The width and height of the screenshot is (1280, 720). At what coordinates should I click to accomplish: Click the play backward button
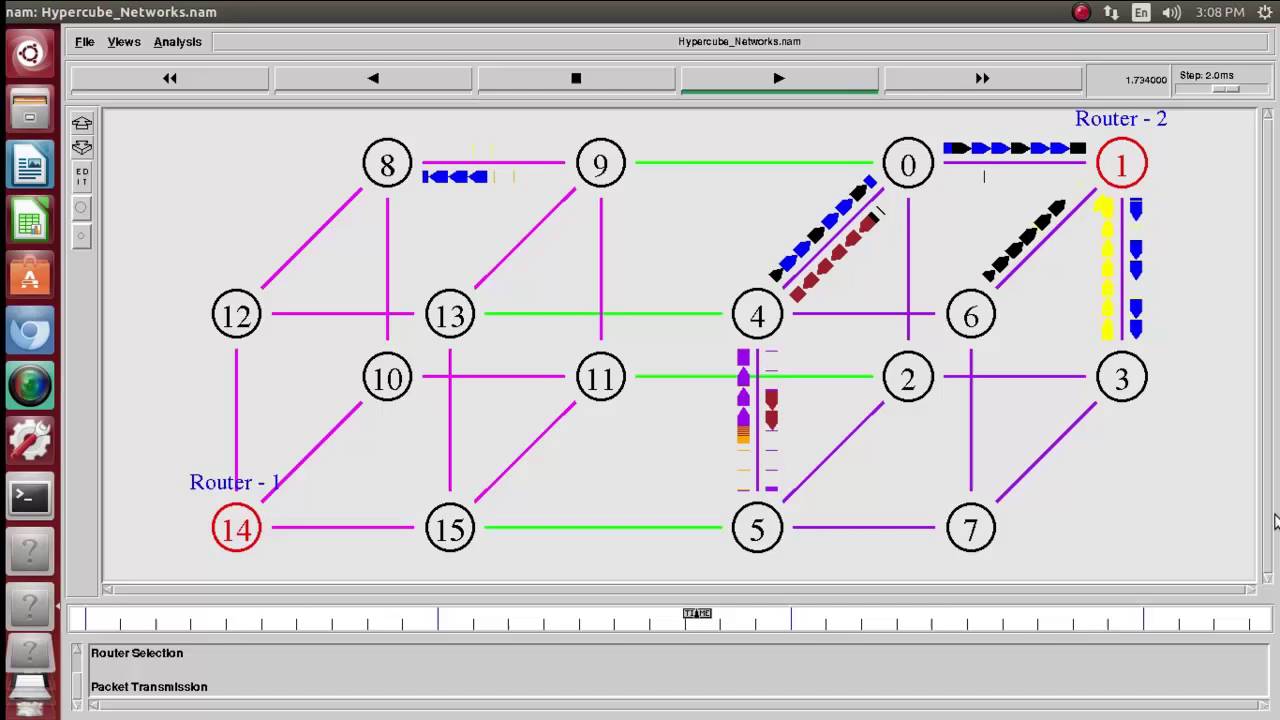pos(373,79)
